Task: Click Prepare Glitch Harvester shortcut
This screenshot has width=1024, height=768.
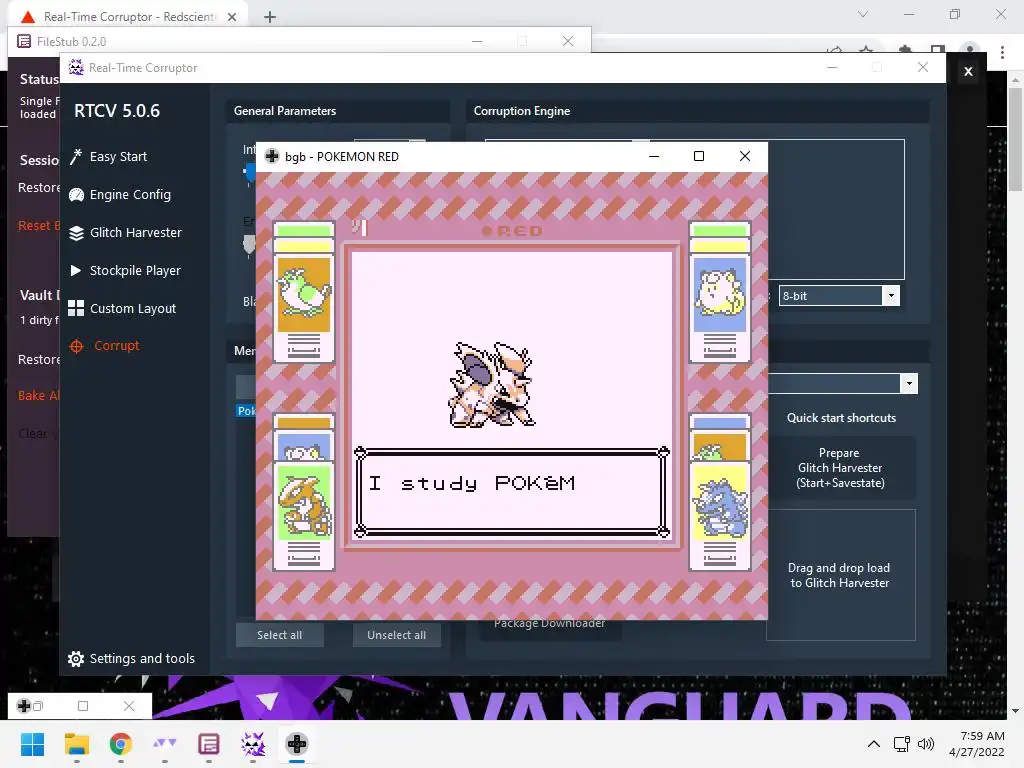Action: tap(840, 468)
